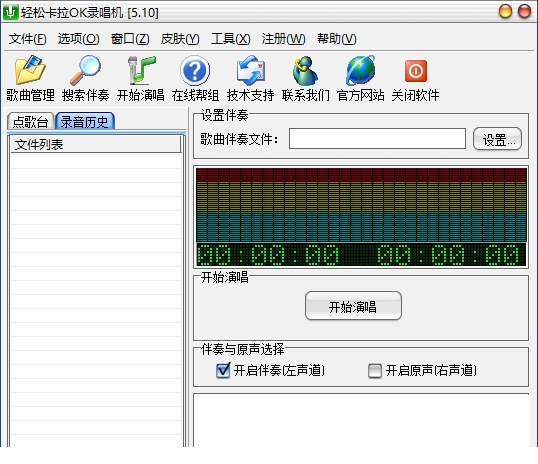Open the 选项(O) menu
This screenshot has height=464, width=538.
click(x=79, y=39)
